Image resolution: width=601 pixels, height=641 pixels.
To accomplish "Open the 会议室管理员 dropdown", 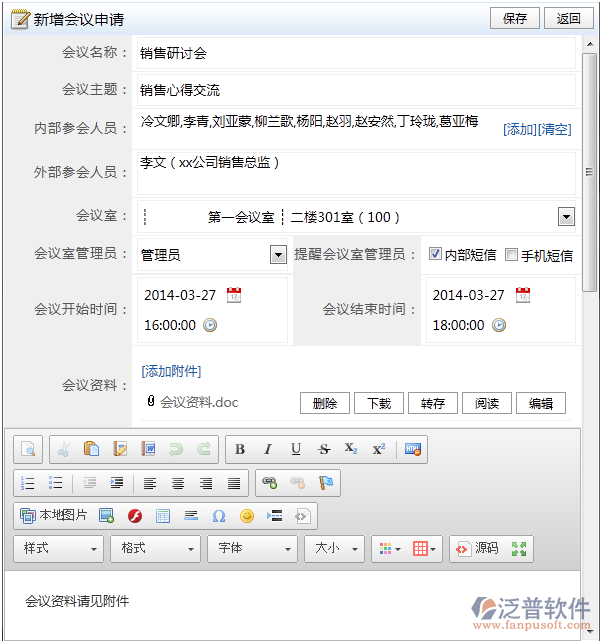I will 278,255.
